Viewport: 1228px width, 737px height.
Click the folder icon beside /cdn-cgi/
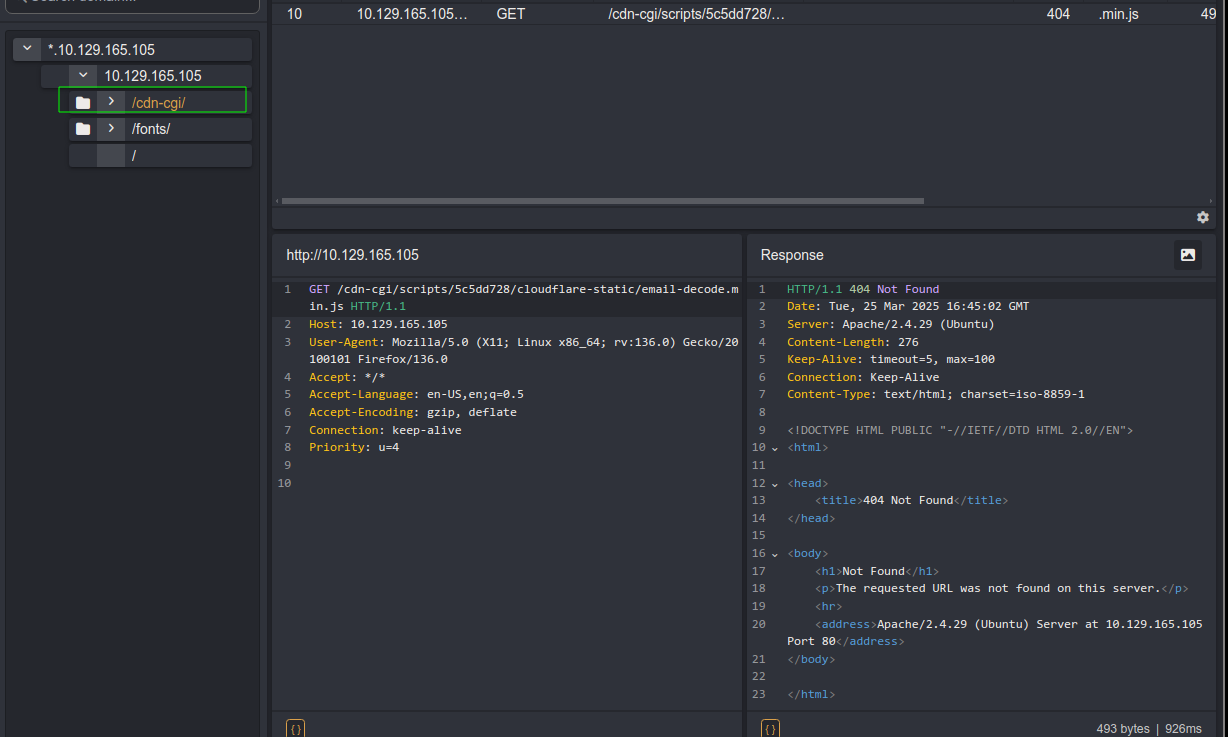[x=83, y=102]
